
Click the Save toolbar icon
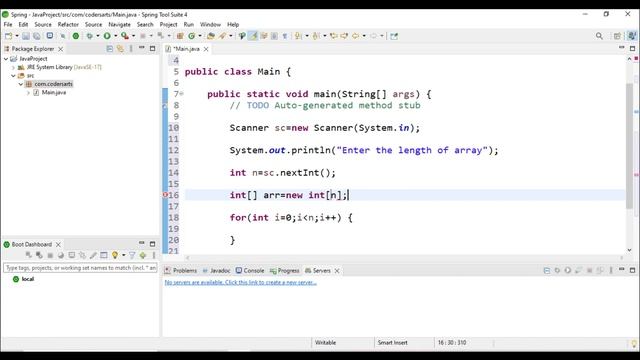click(x=26, y=36)
